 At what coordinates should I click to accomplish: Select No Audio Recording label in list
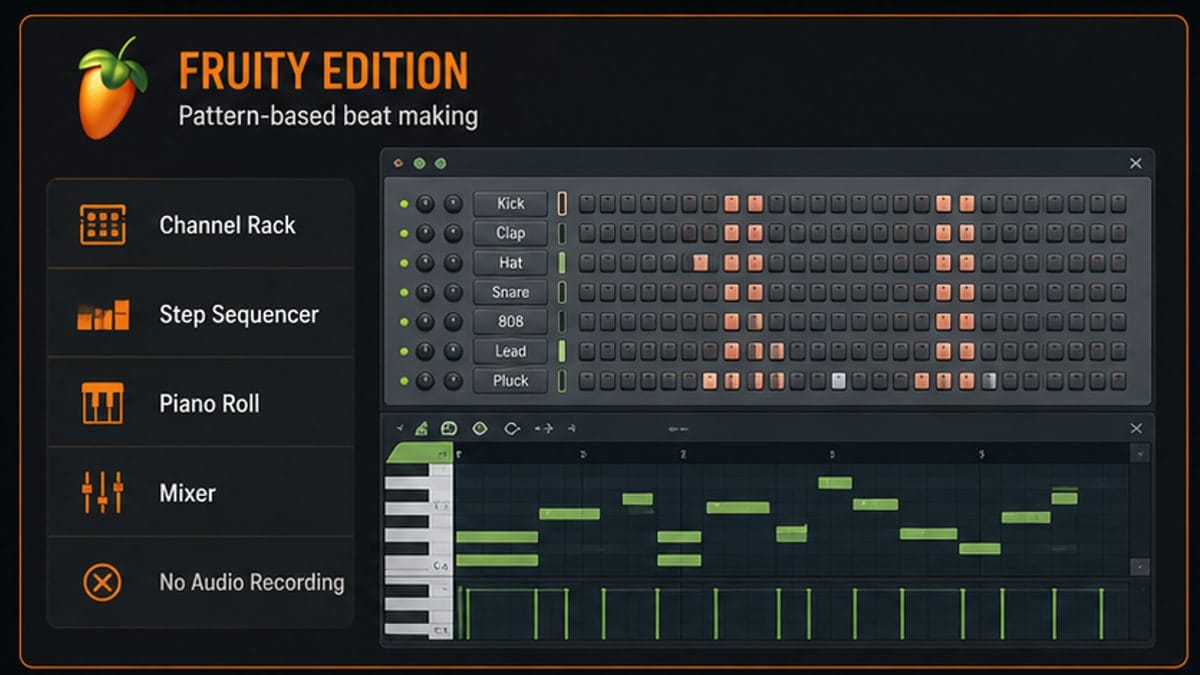tap(252, 582)
